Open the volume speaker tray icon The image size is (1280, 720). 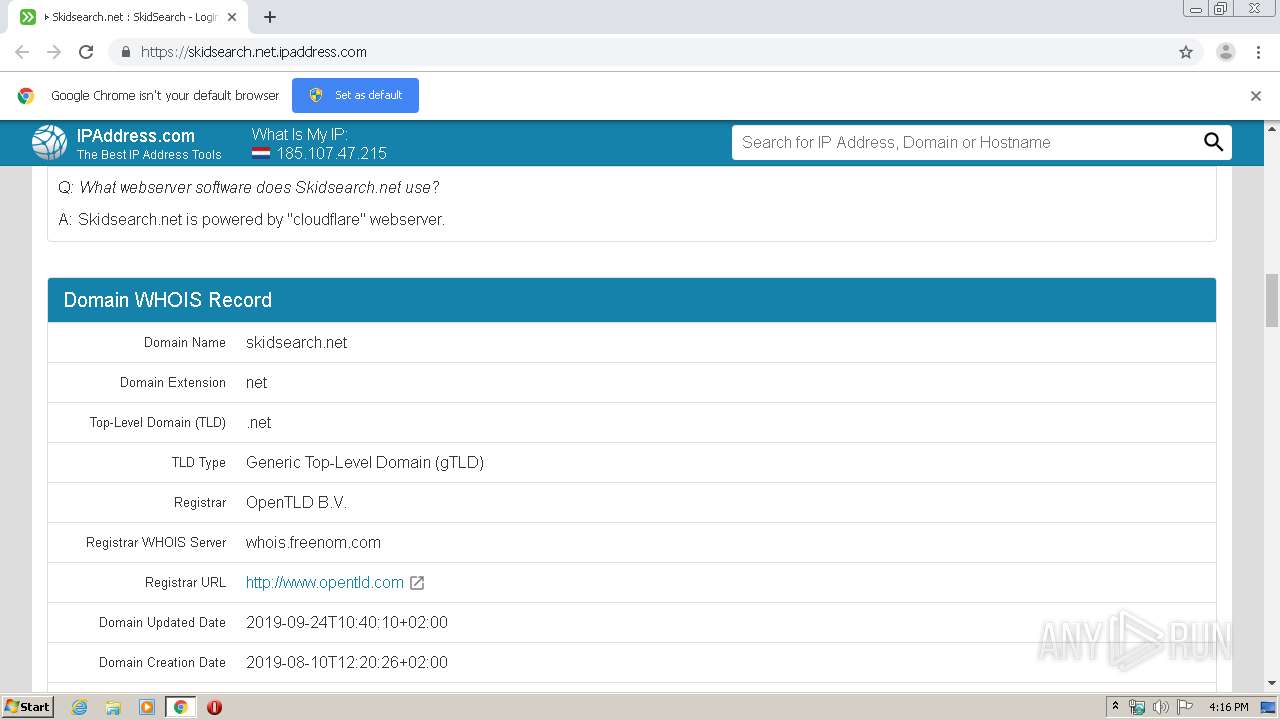coord(1160,707)
